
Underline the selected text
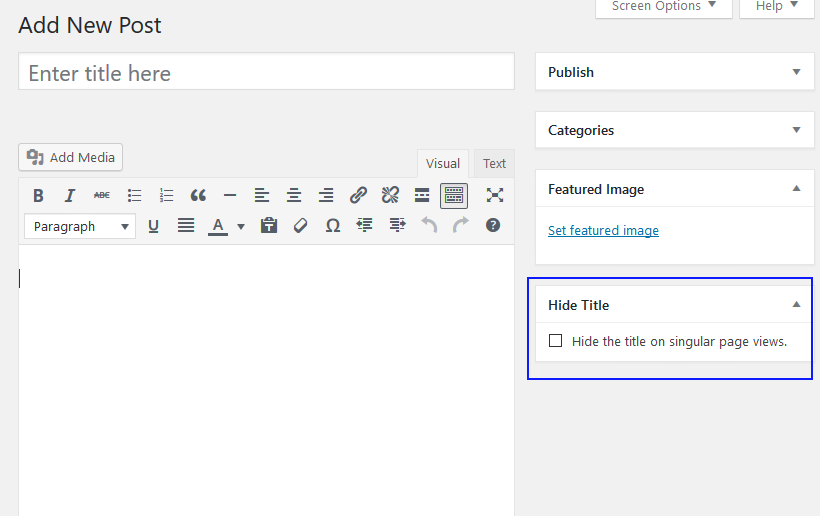click(153, 226)
